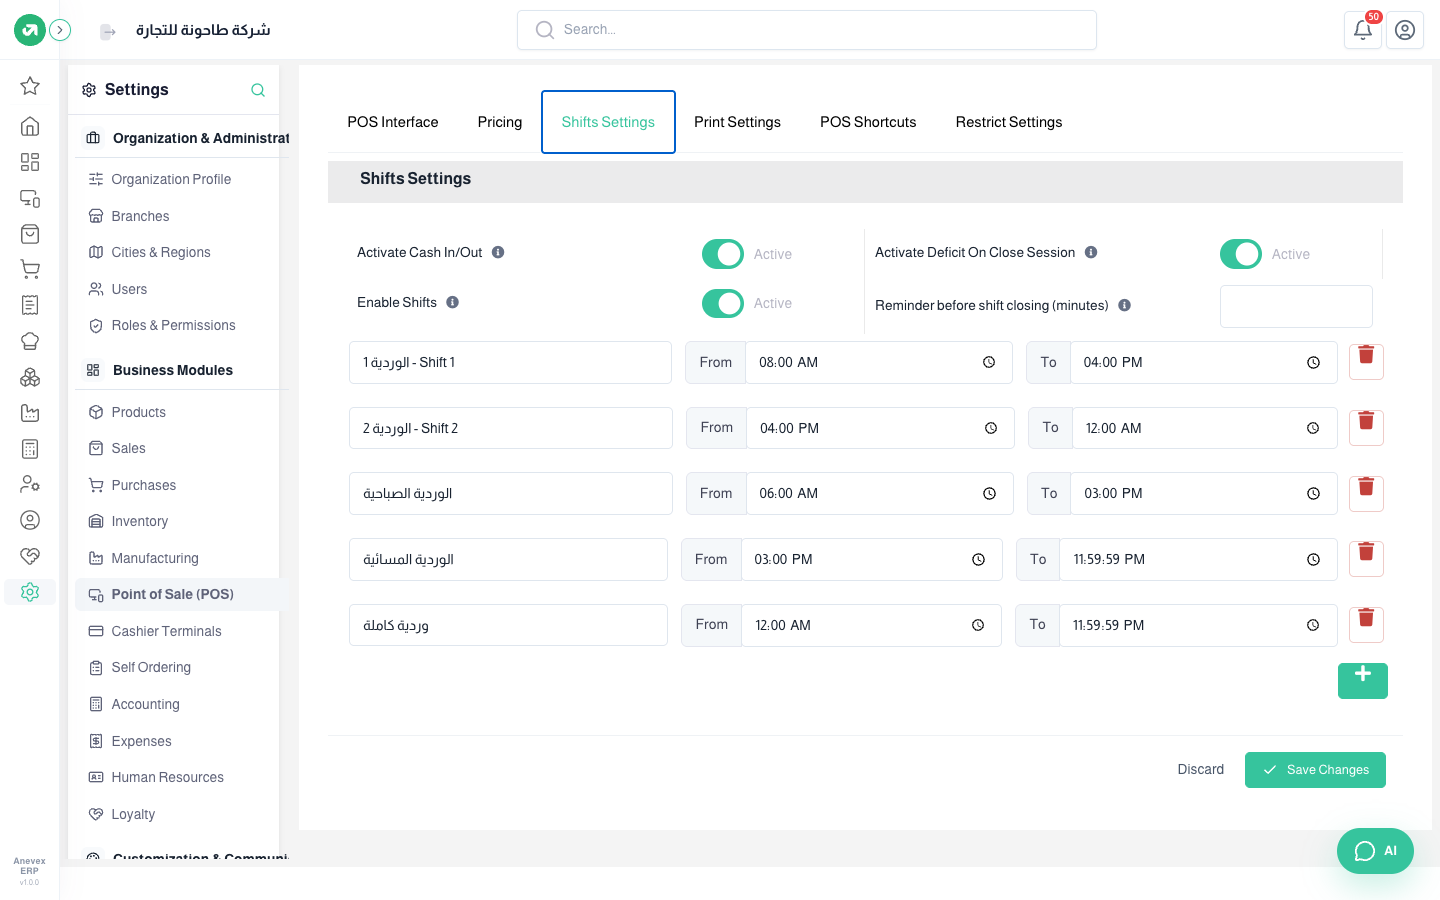Click the top Search field
Image resolution: width=1440 pixels, height=900 pixels.
807,30
